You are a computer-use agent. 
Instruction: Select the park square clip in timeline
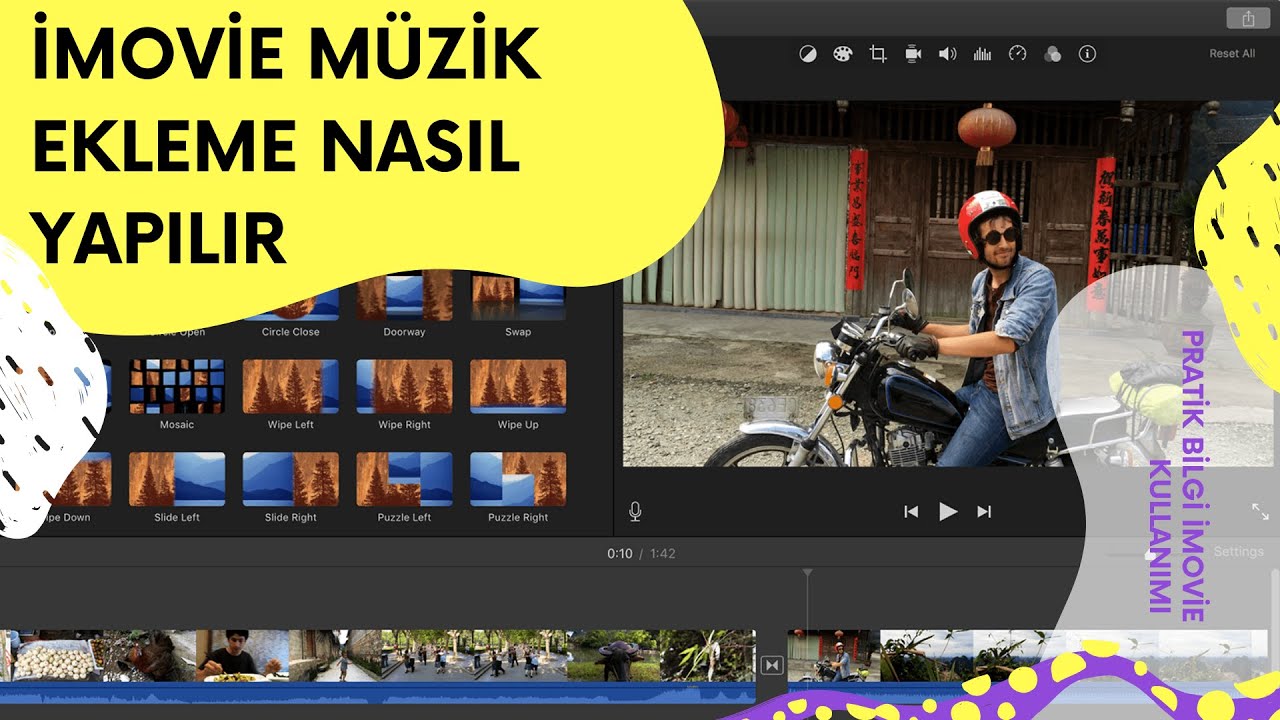coord(473,656)
